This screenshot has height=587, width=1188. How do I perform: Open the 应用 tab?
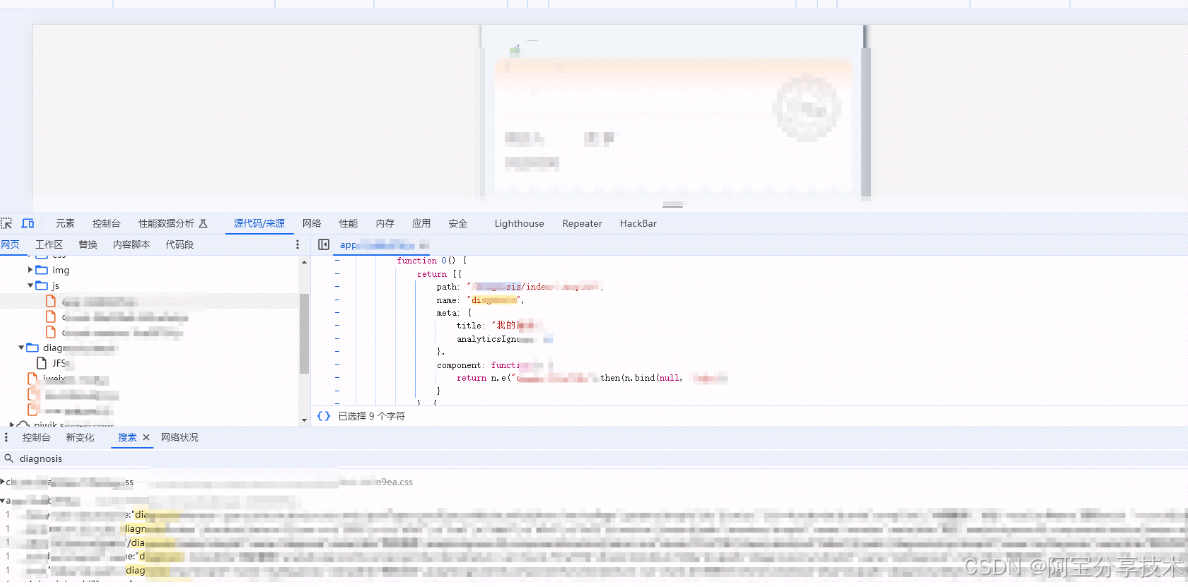(421, 223)
